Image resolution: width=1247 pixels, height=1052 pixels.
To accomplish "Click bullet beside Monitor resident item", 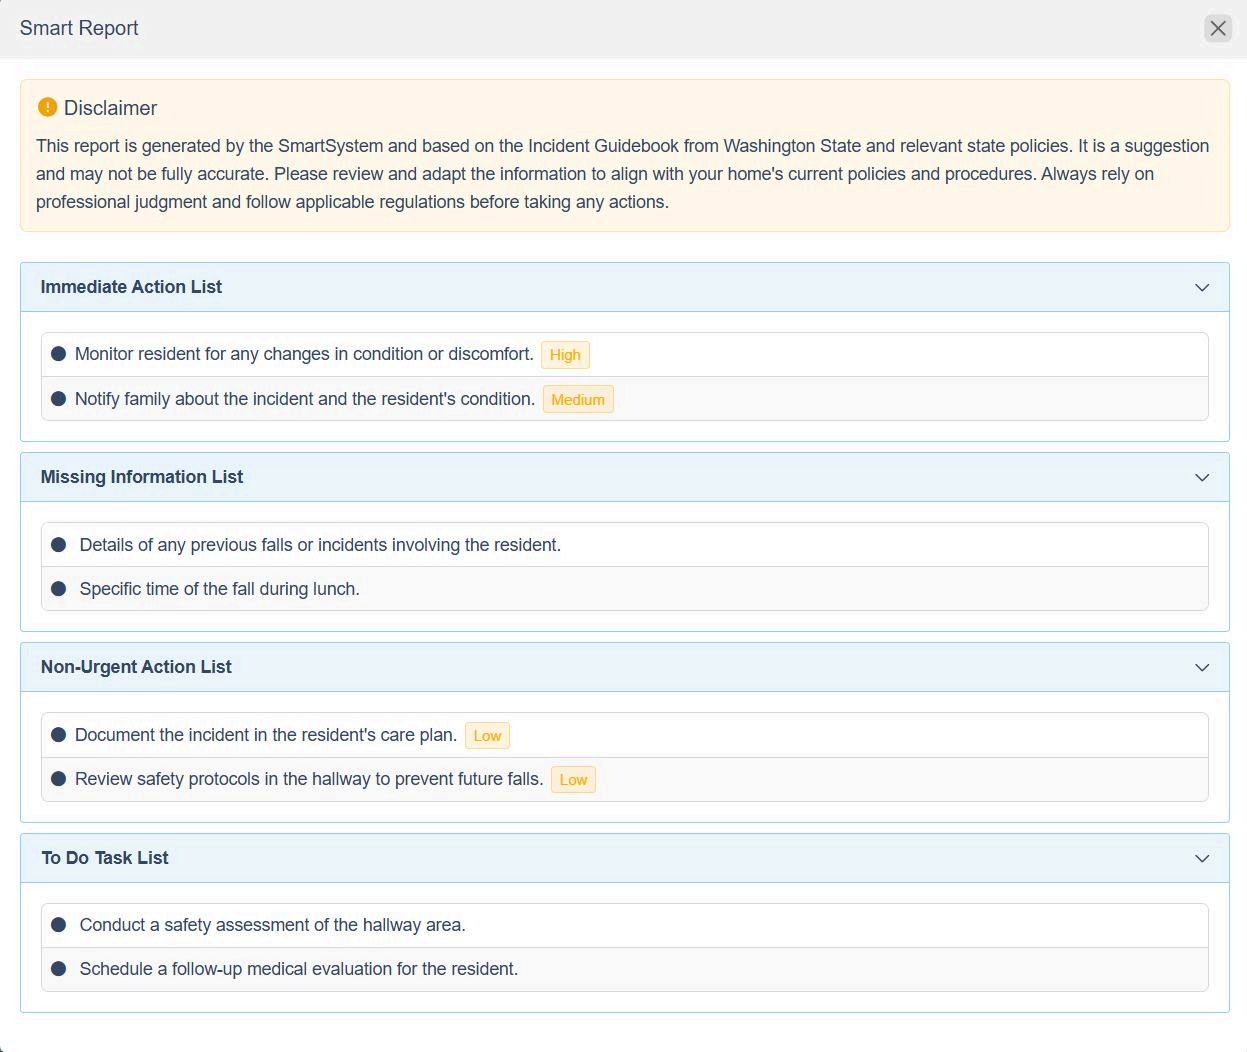I will 58,354.
